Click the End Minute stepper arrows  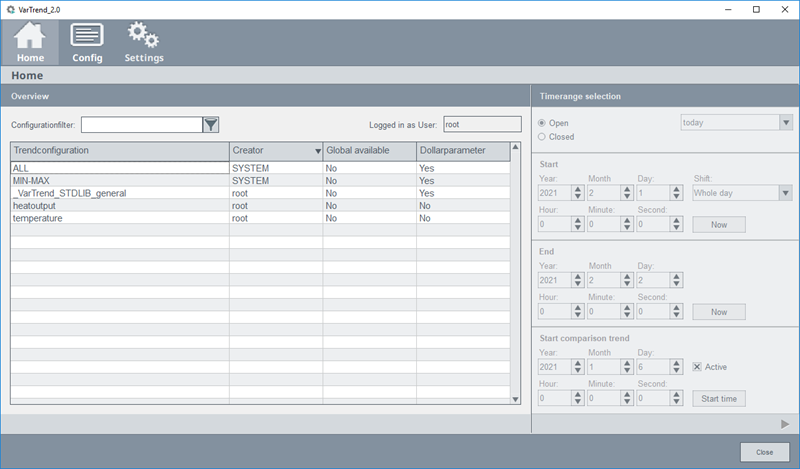click(627, 311)
